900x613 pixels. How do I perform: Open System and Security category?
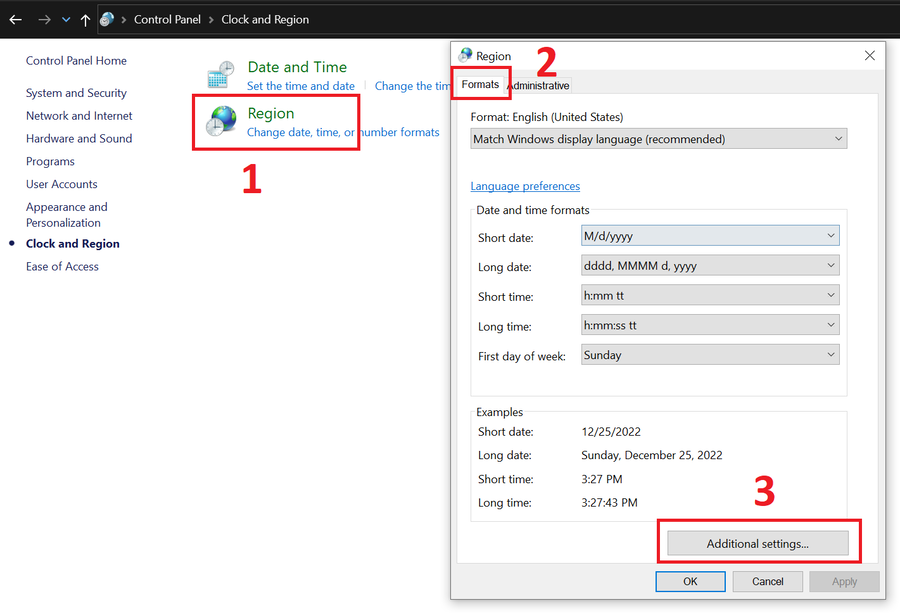tap(76, 93)
